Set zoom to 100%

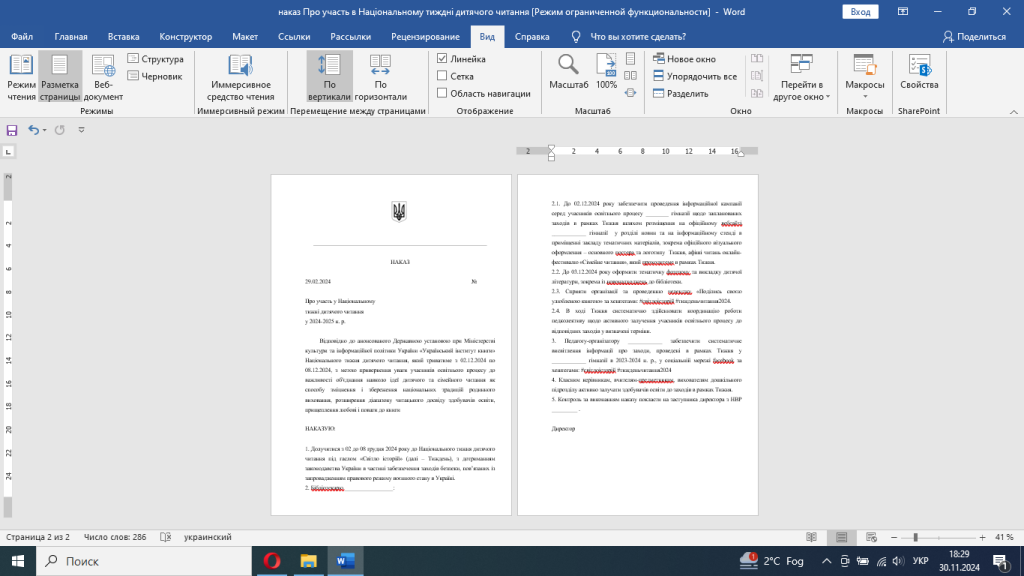[606, 74]
